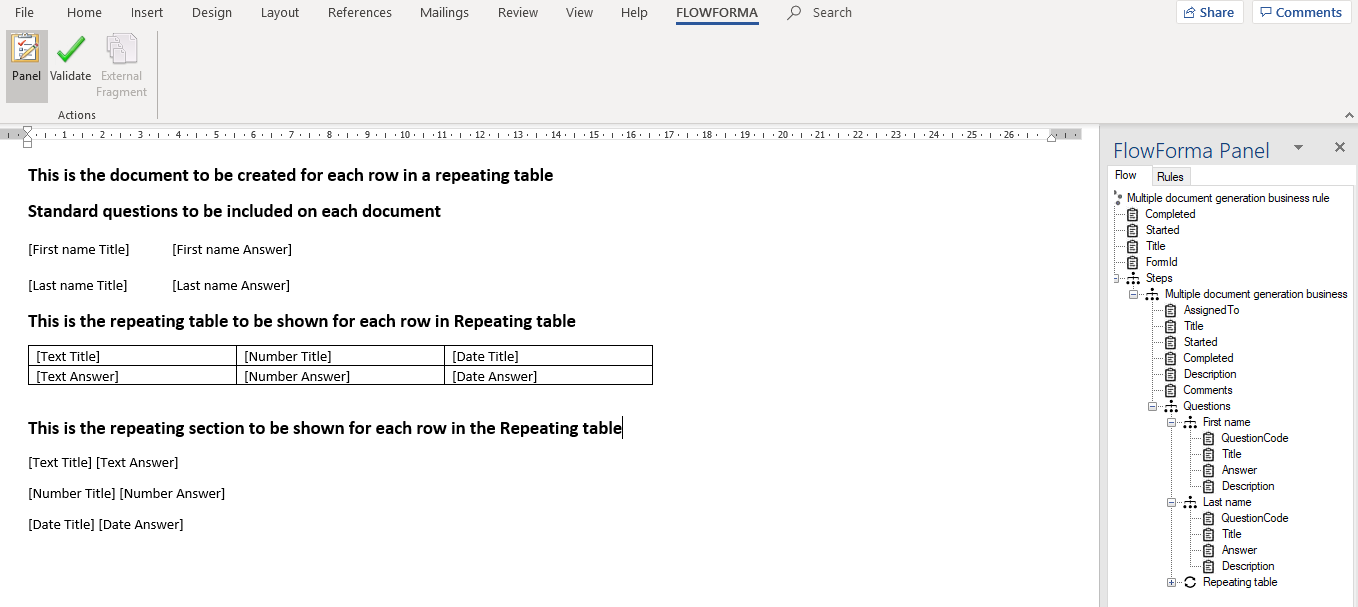Select top-level Completed tree item
The width and height of the screenshot is (1358, 607).
click(x=1170, y=214)
